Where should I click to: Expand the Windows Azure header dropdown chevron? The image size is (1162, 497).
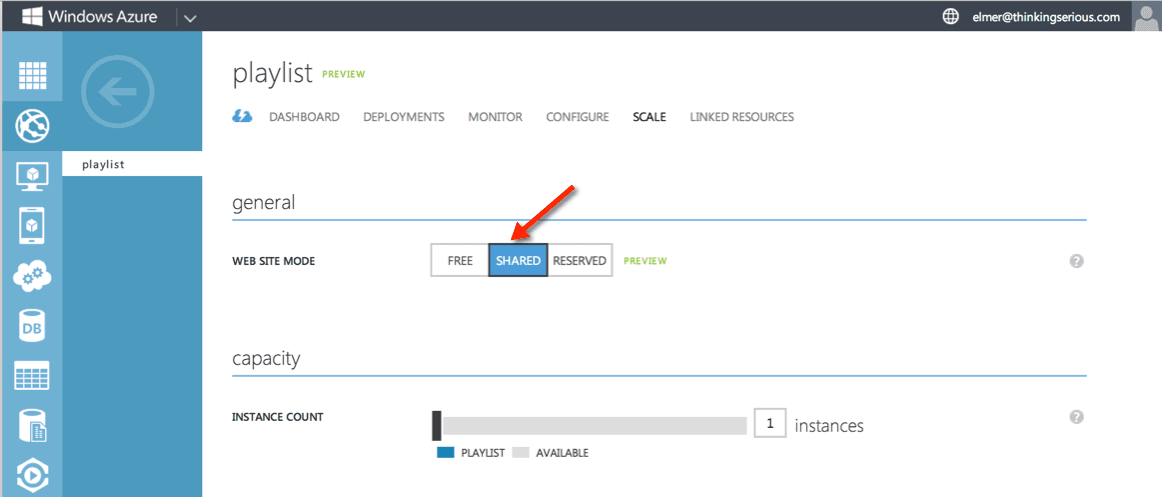(190, 17)
